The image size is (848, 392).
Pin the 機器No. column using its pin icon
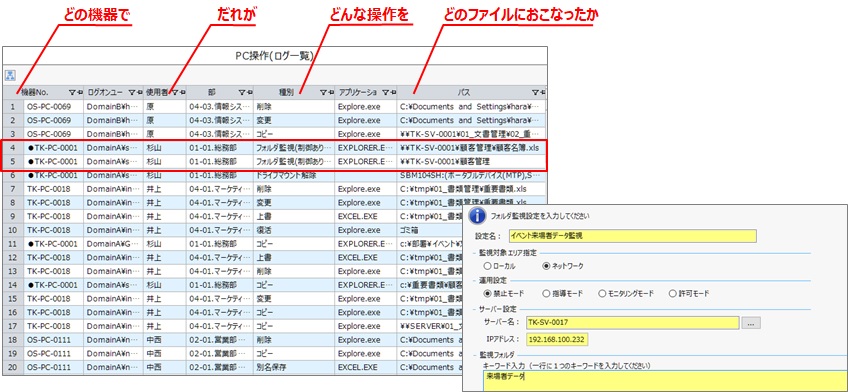point(80,92)
